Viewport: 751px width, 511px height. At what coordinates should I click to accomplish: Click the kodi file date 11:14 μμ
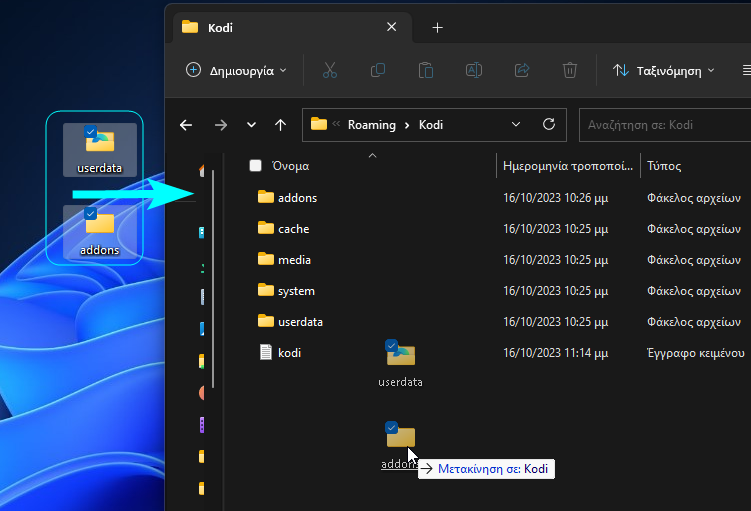tap(556, 353)
